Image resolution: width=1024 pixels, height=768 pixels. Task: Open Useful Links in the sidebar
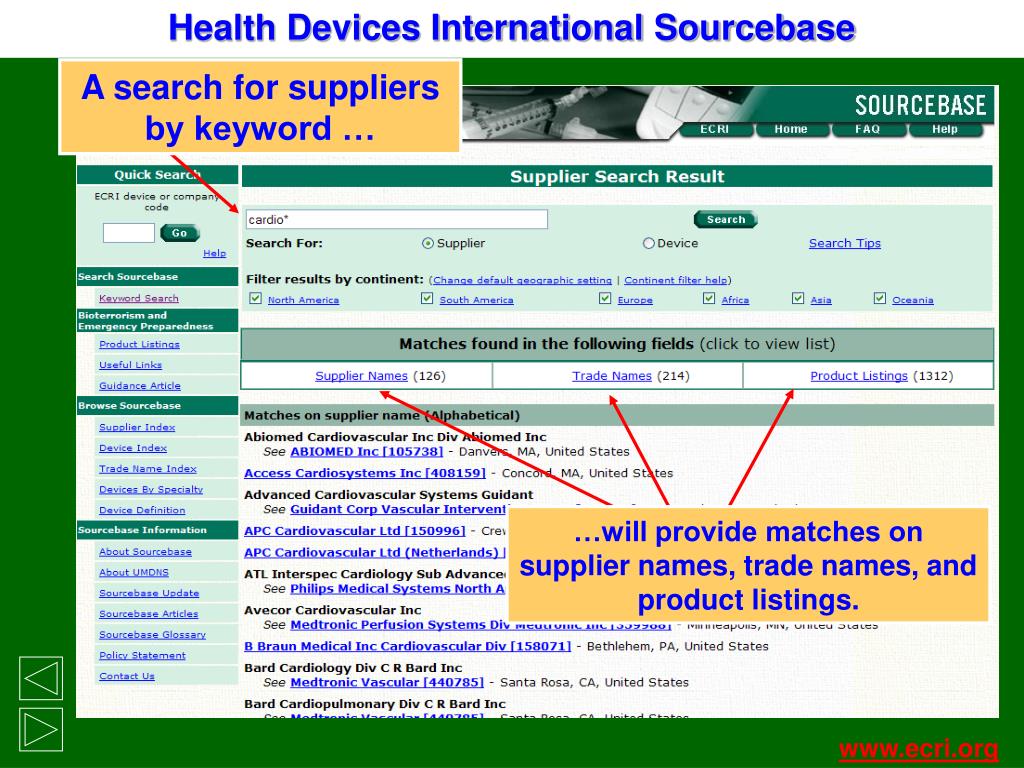pyautogui.click(x=131, y=365)
